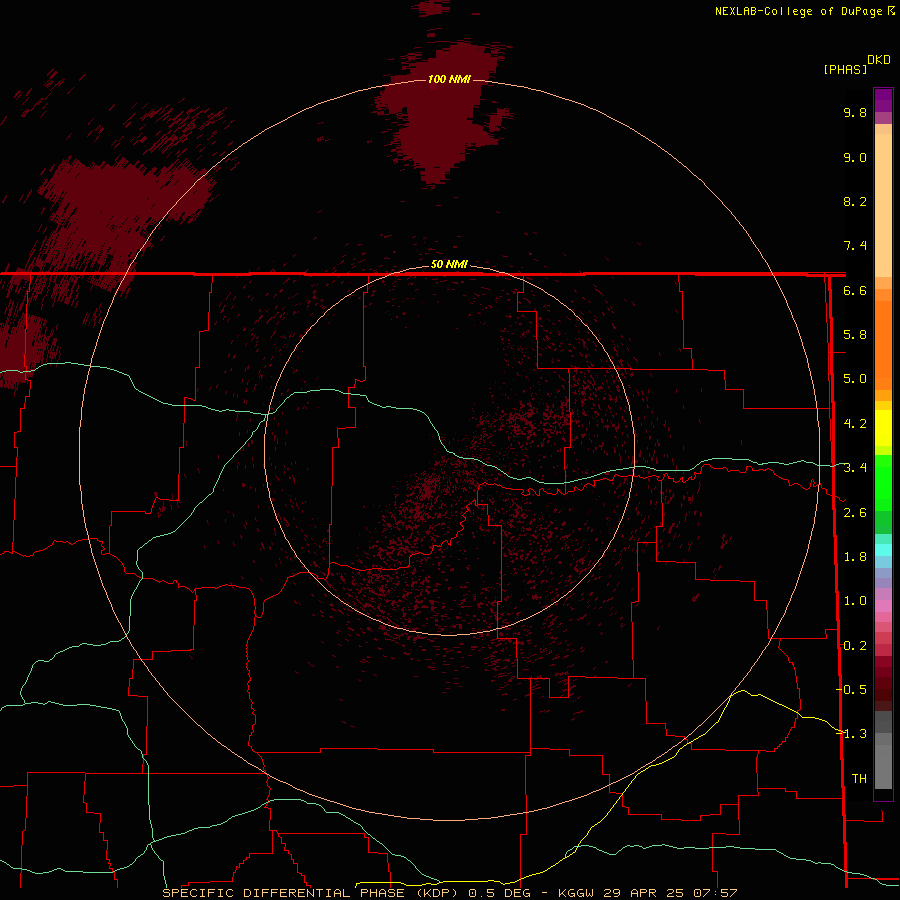Click the 5.0 value on the scale
This screenshot has width=900, height=900.
click(x=855, y=379)
